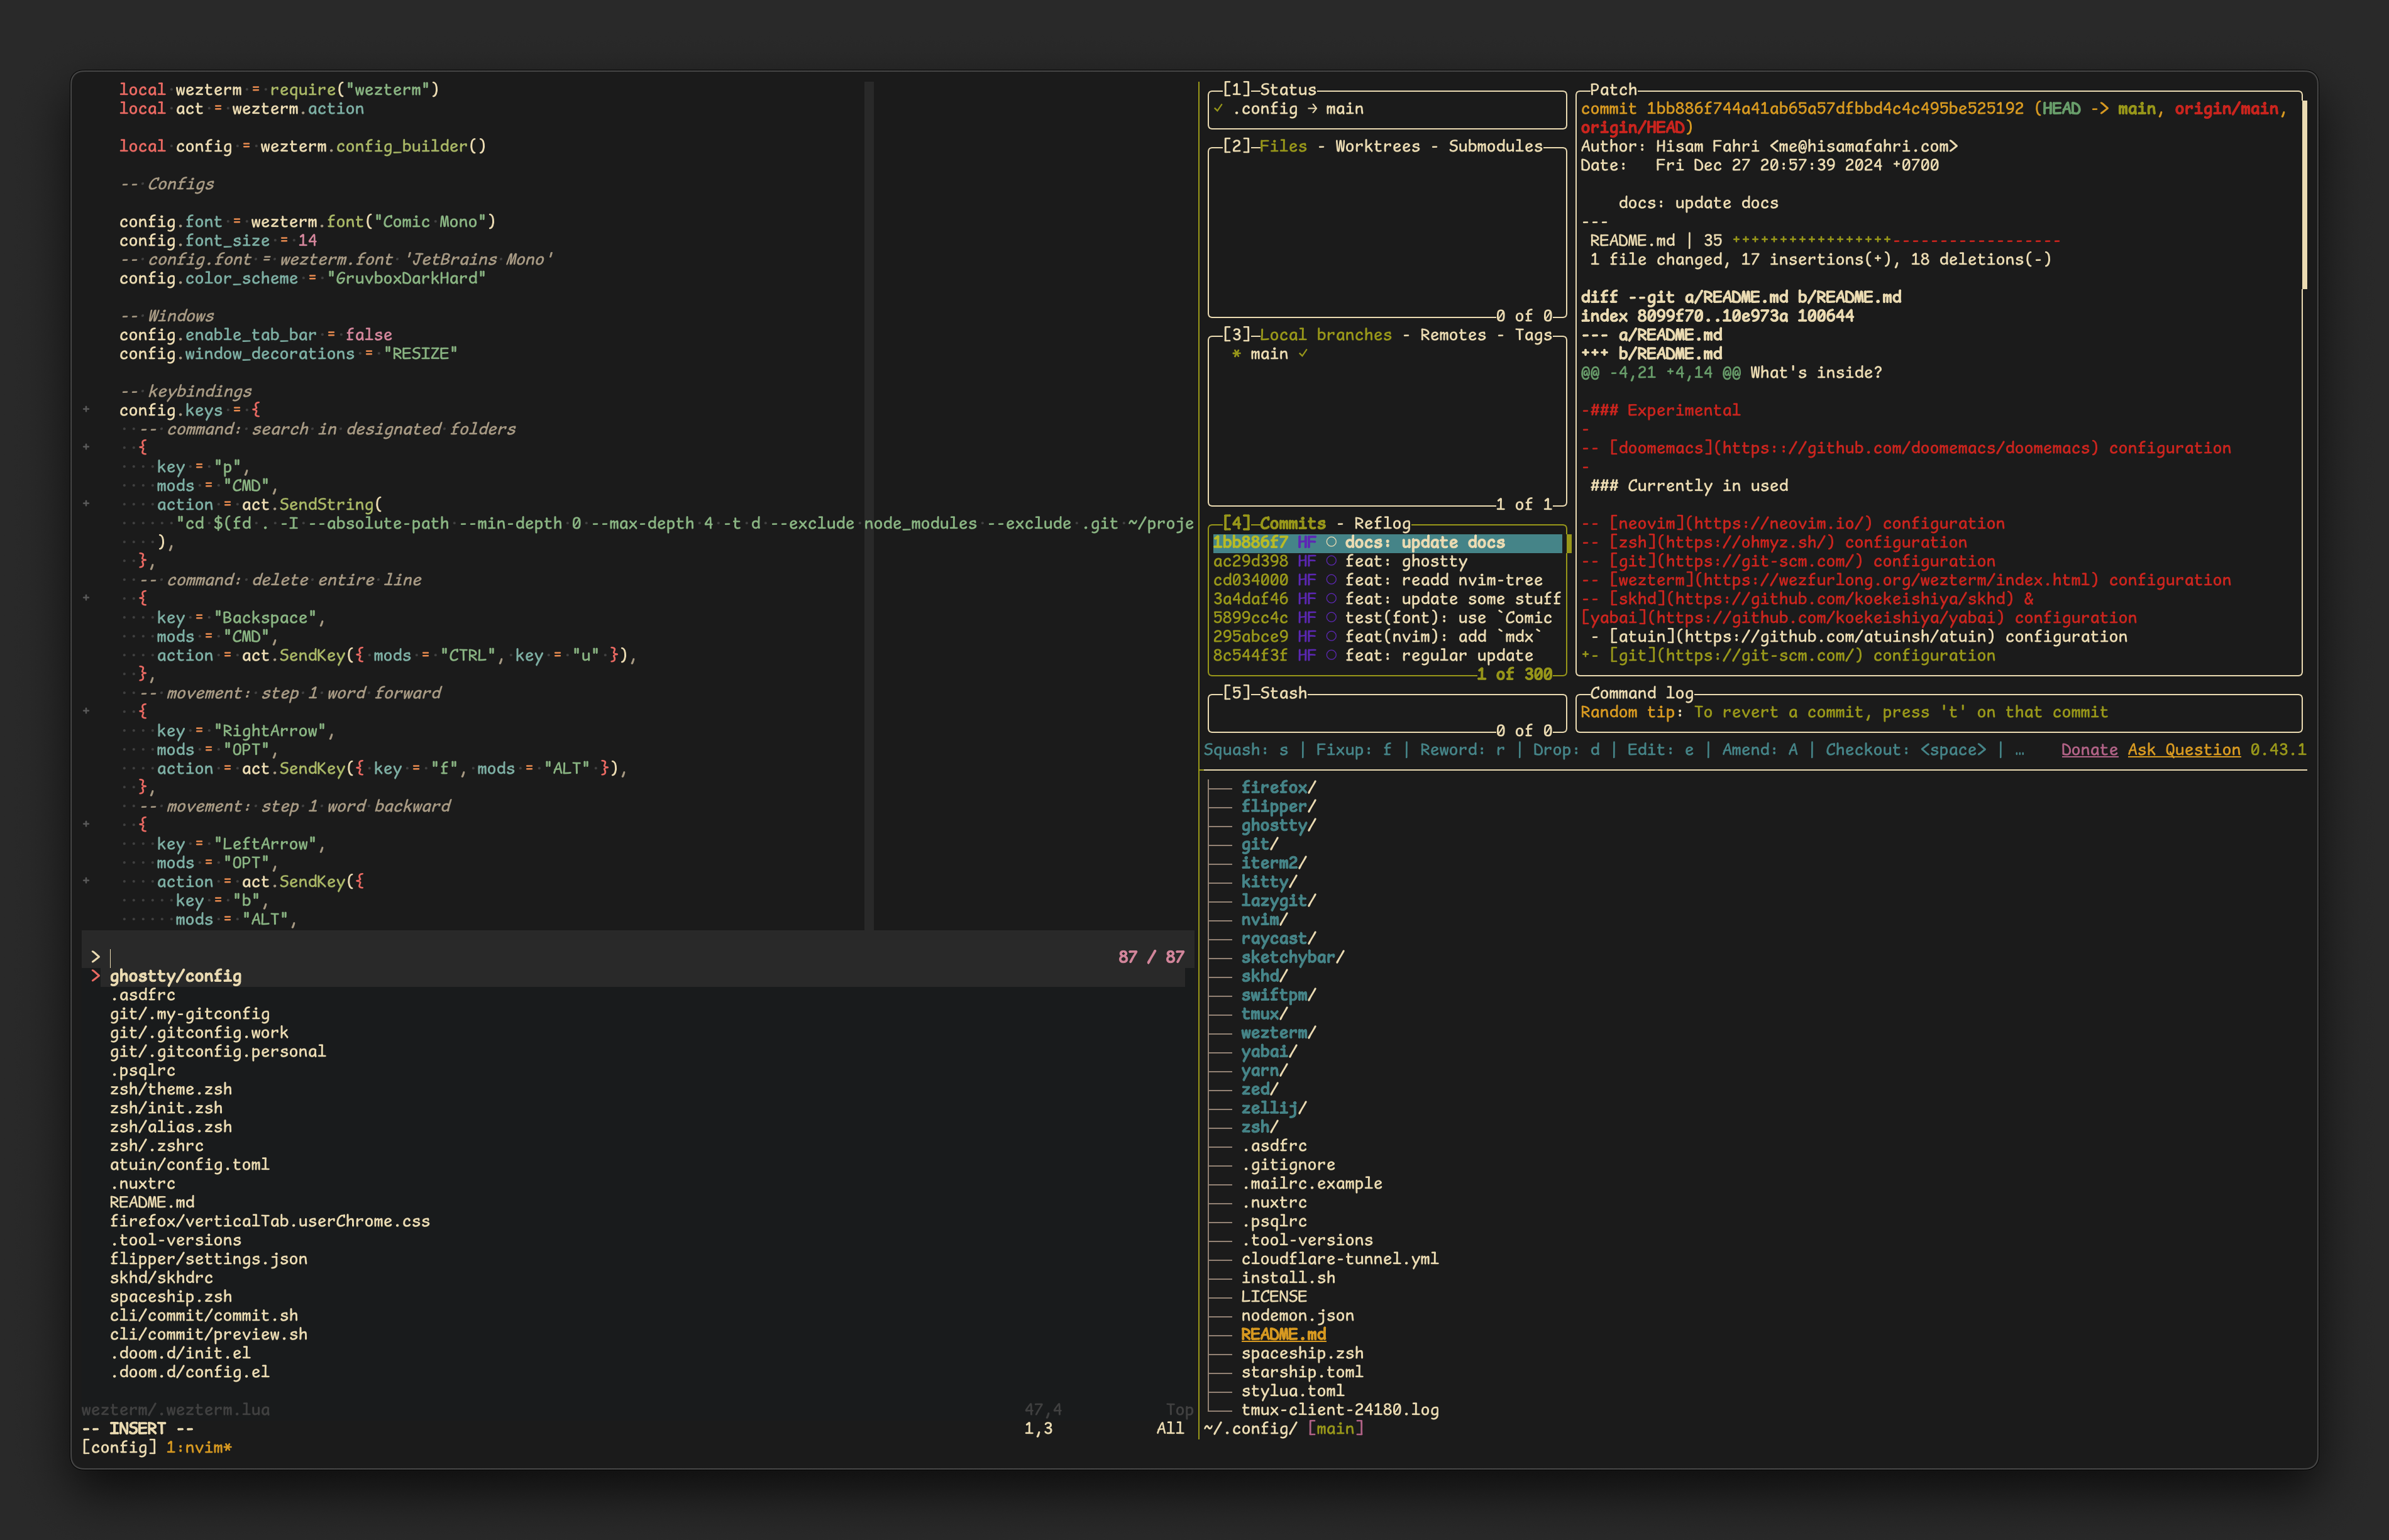Screen dimensions: 2389x1540
Task: Switch to the Reflog tab in Commits panel
Action: (x=1383, y=522)
